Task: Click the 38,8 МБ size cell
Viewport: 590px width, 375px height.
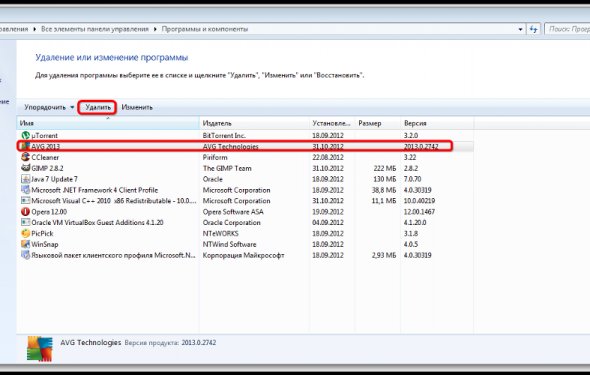Action: coord(384,190)
